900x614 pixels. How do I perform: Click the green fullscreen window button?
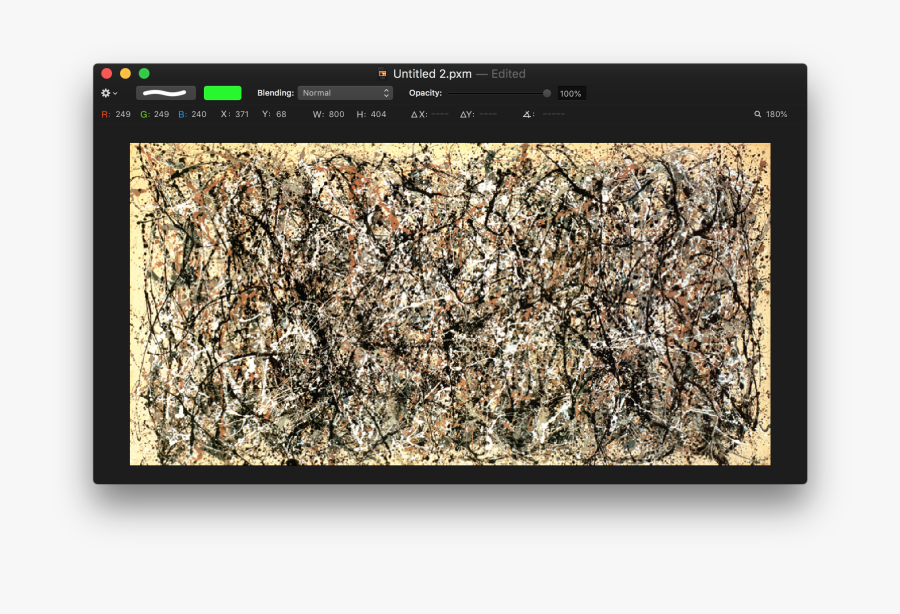pyautogui.click(x=144, y=73)
